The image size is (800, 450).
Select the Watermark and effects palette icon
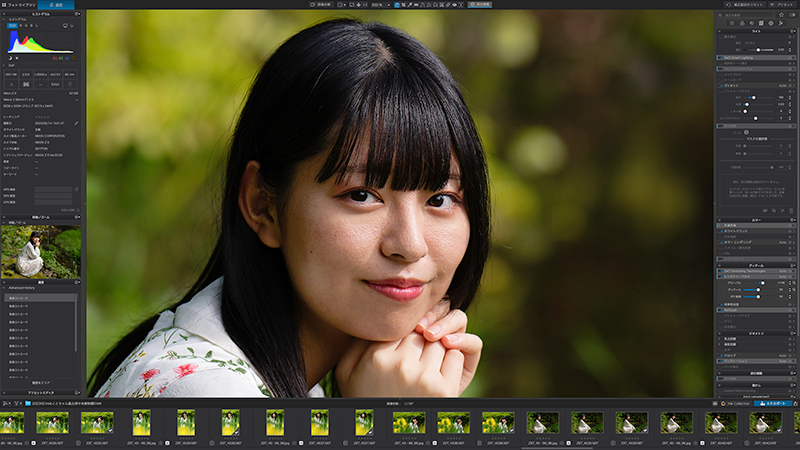781,23
